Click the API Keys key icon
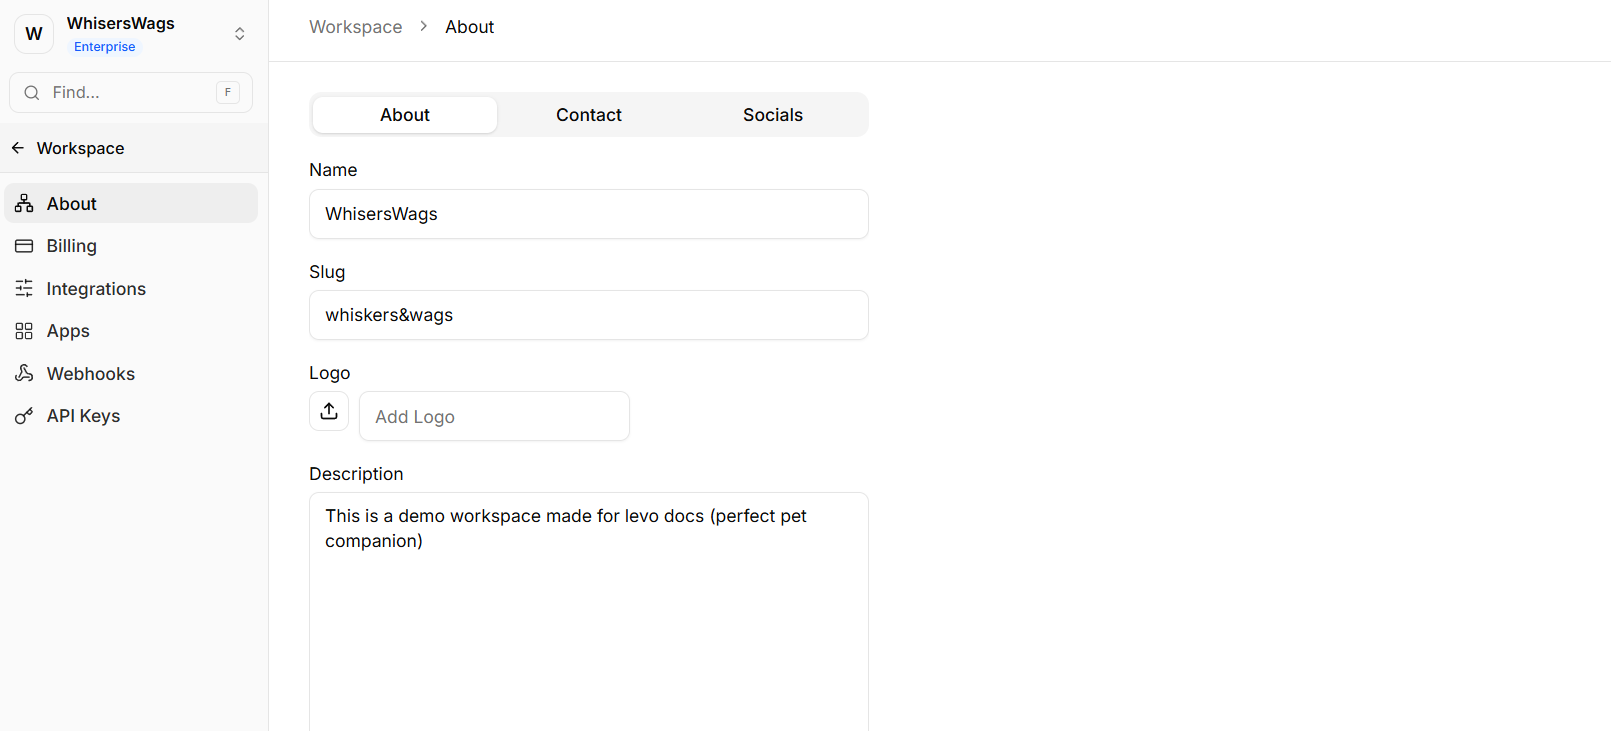This screenshot has height=731, width=1611. [x=24, y=416]
